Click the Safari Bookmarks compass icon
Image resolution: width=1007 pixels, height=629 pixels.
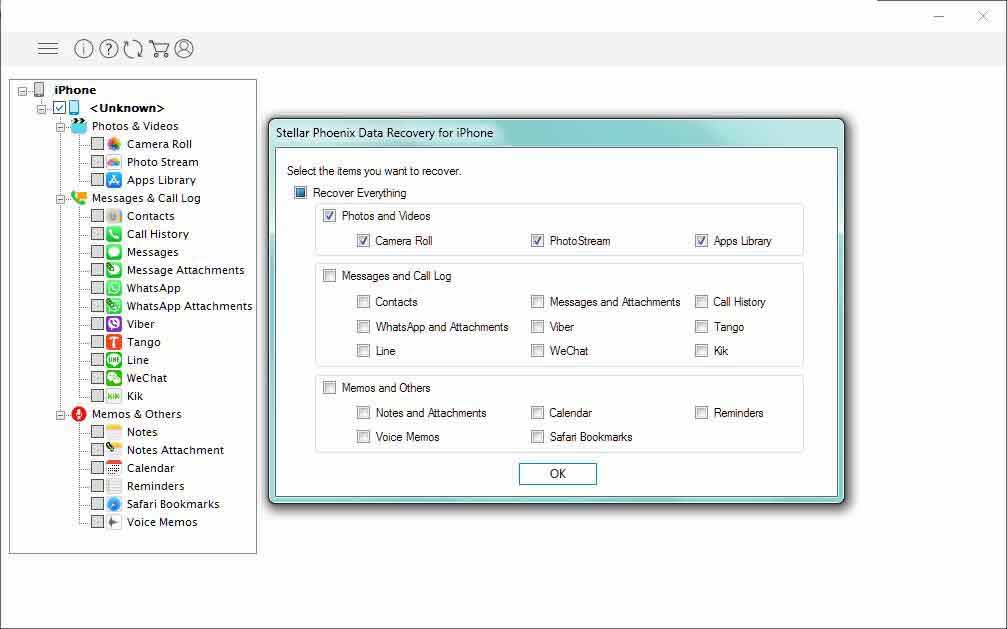tap(114, 504)
